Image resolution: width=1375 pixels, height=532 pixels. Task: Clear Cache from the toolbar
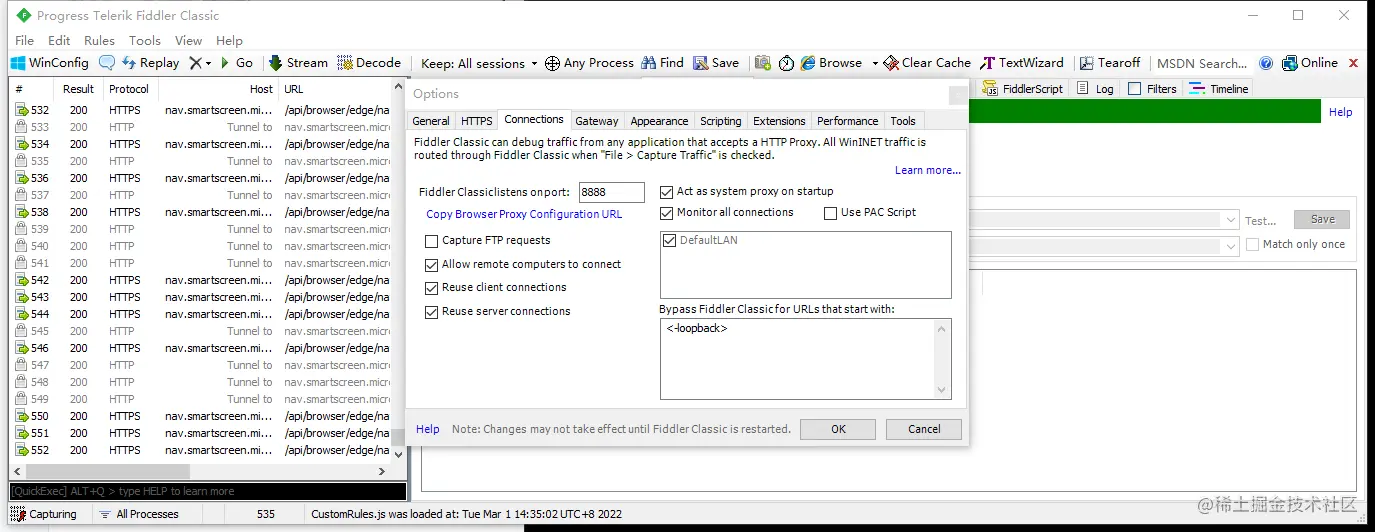click(x=928, y=62)
